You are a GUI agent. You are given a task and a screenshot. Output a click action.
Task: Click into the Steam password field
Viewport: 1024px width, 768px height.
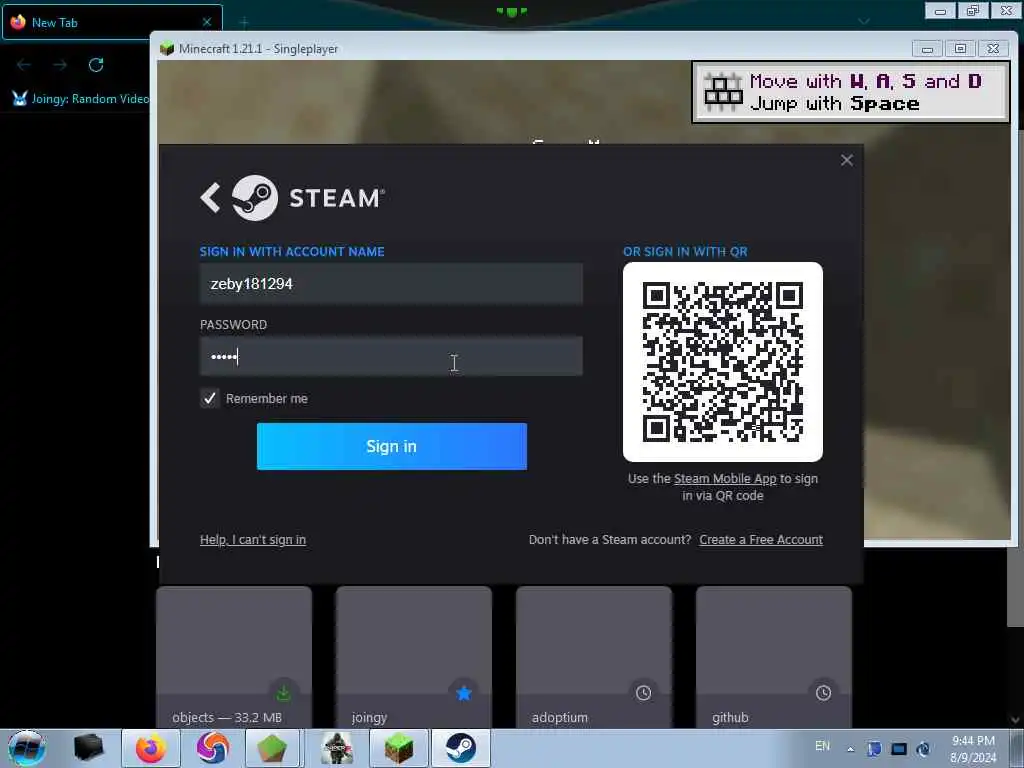coord(391,357)
